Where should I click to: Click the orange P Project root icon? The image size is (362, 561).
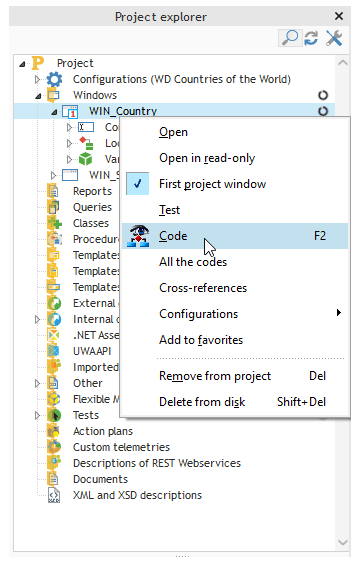pos(38,63)
